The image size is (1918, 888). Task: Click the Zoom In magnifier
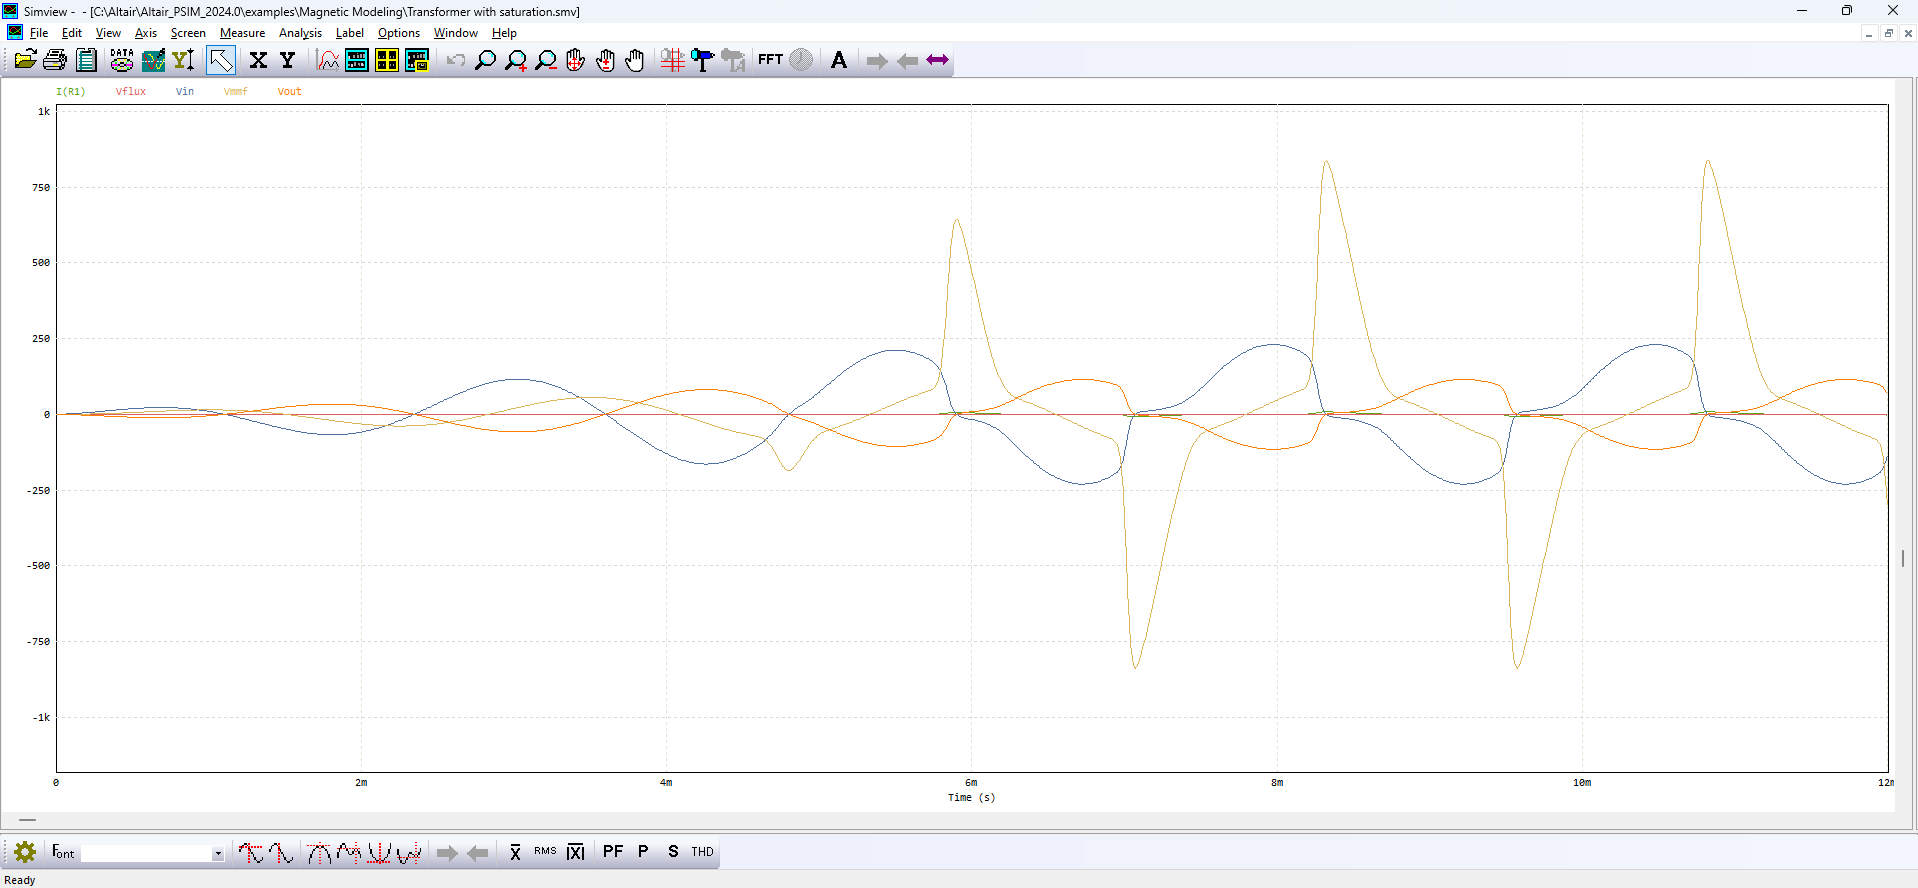[x=516, y=61]
